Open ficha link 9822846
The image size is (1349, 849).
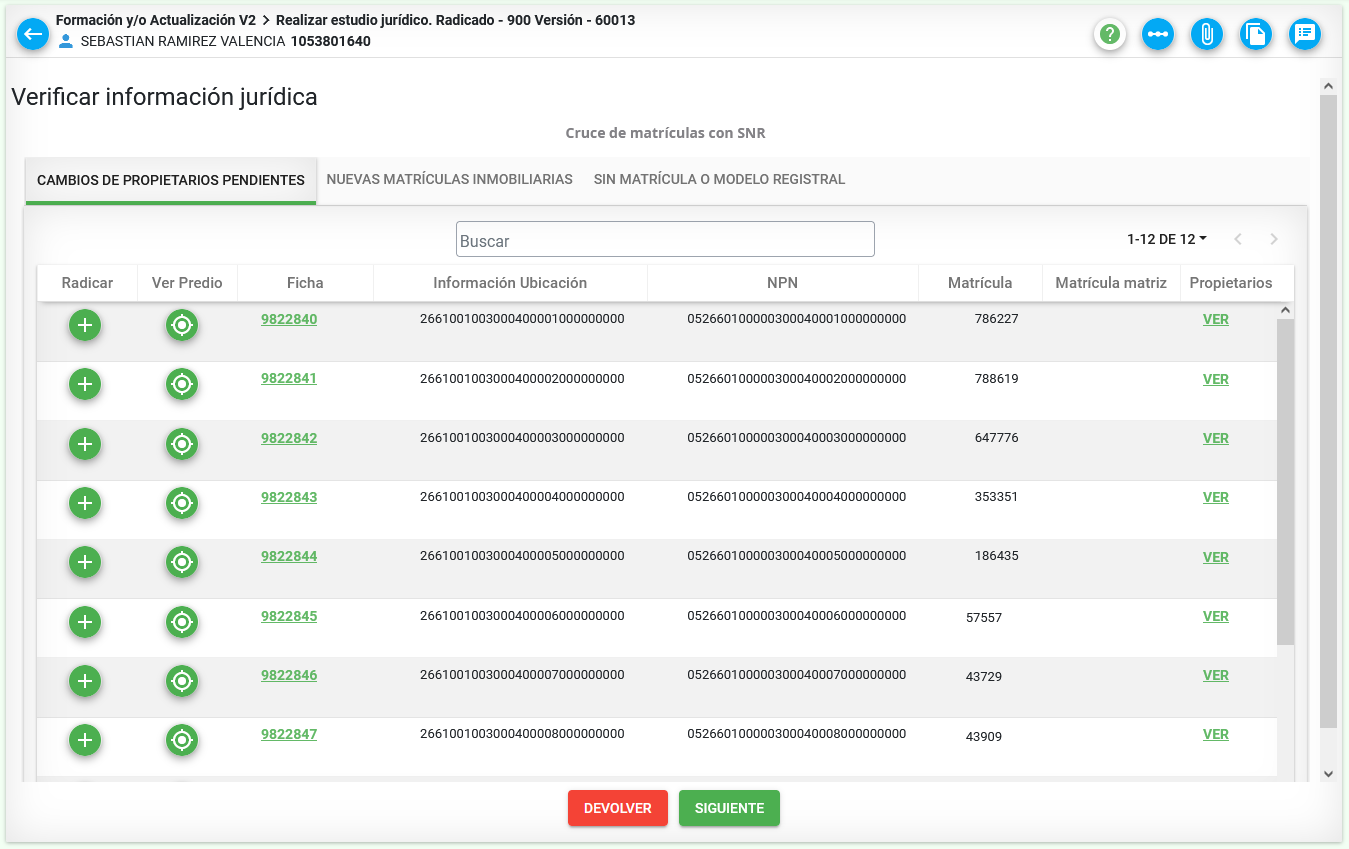coord(289,675)
